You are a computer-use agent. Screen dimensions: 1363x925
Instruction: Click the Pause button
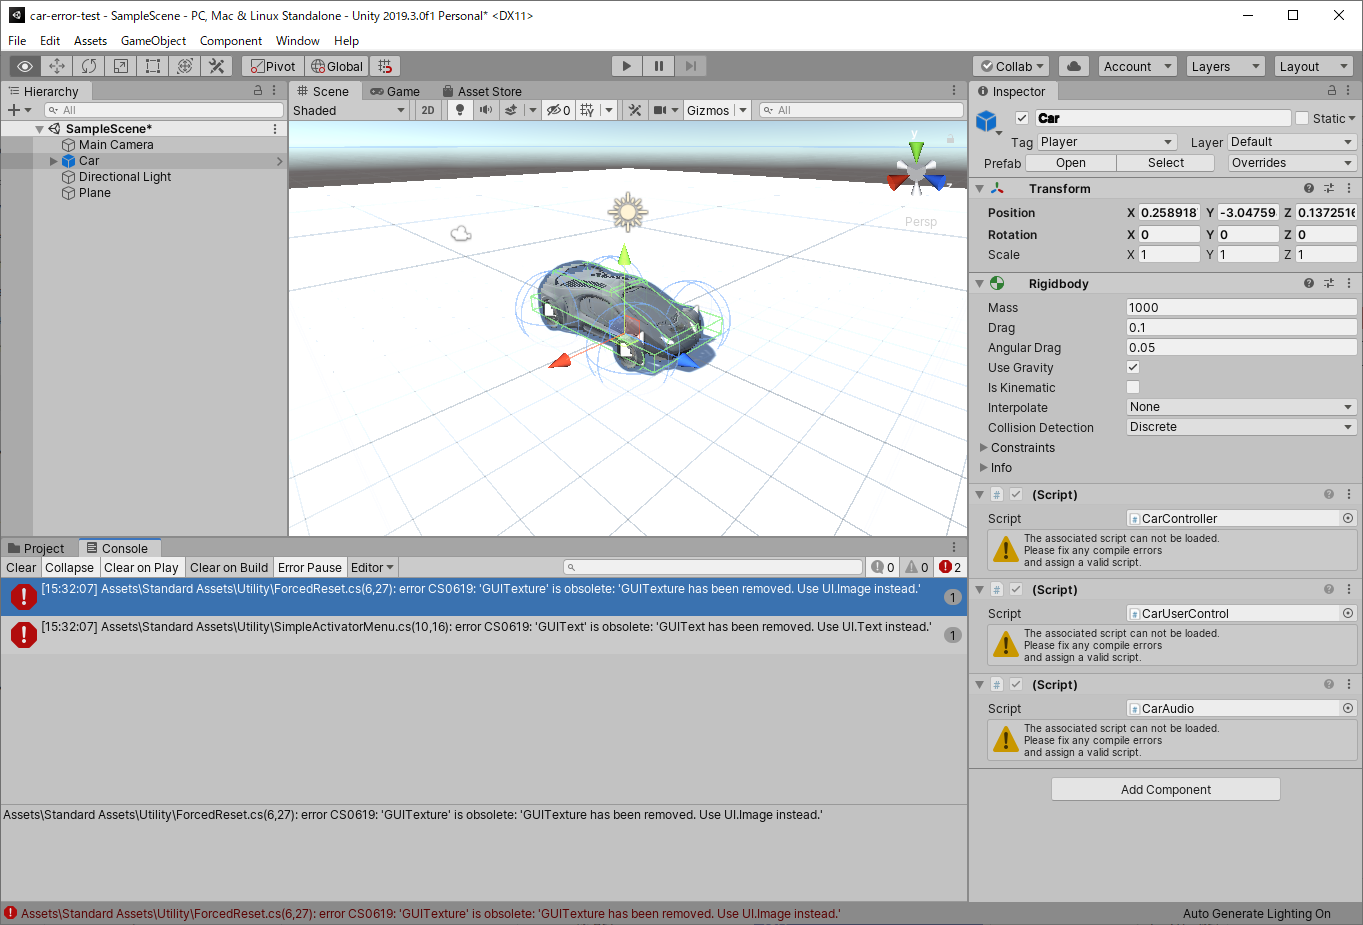point(658,66)
